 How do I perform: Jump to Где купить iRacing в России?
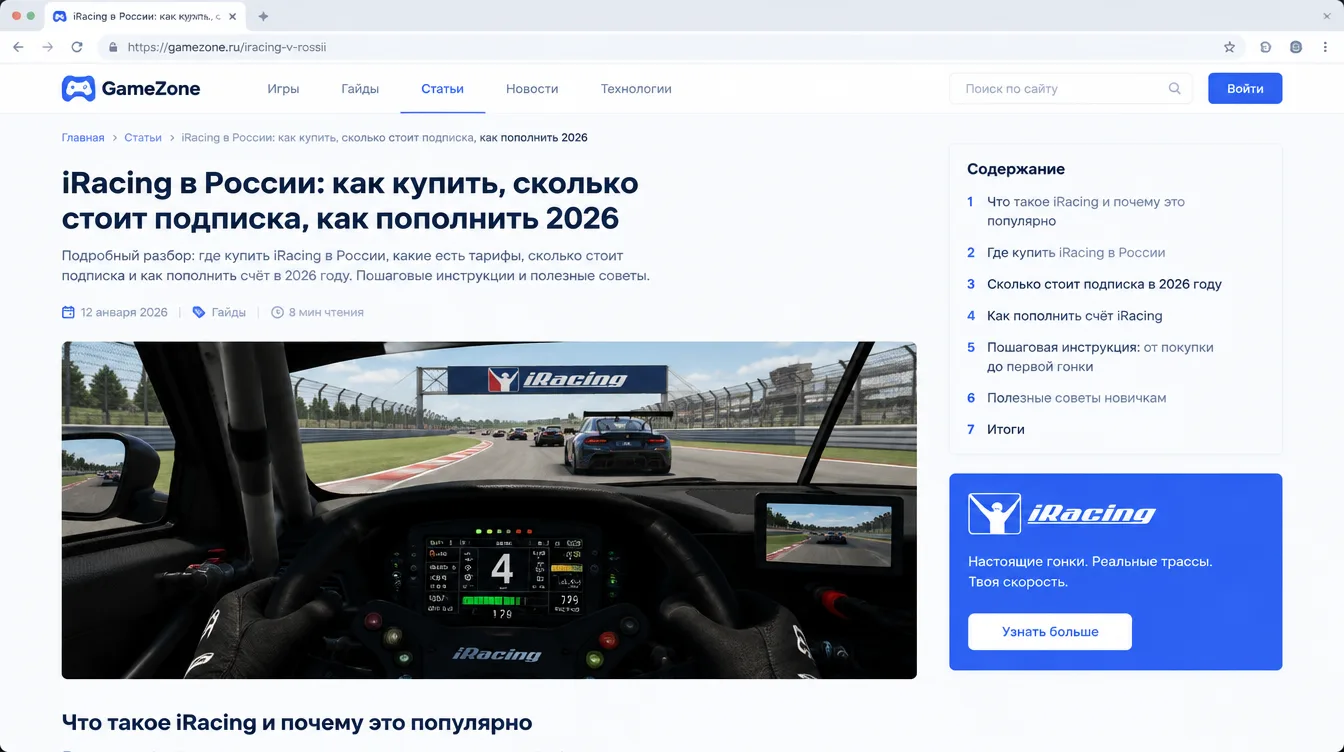click(x=1076, y=253)
